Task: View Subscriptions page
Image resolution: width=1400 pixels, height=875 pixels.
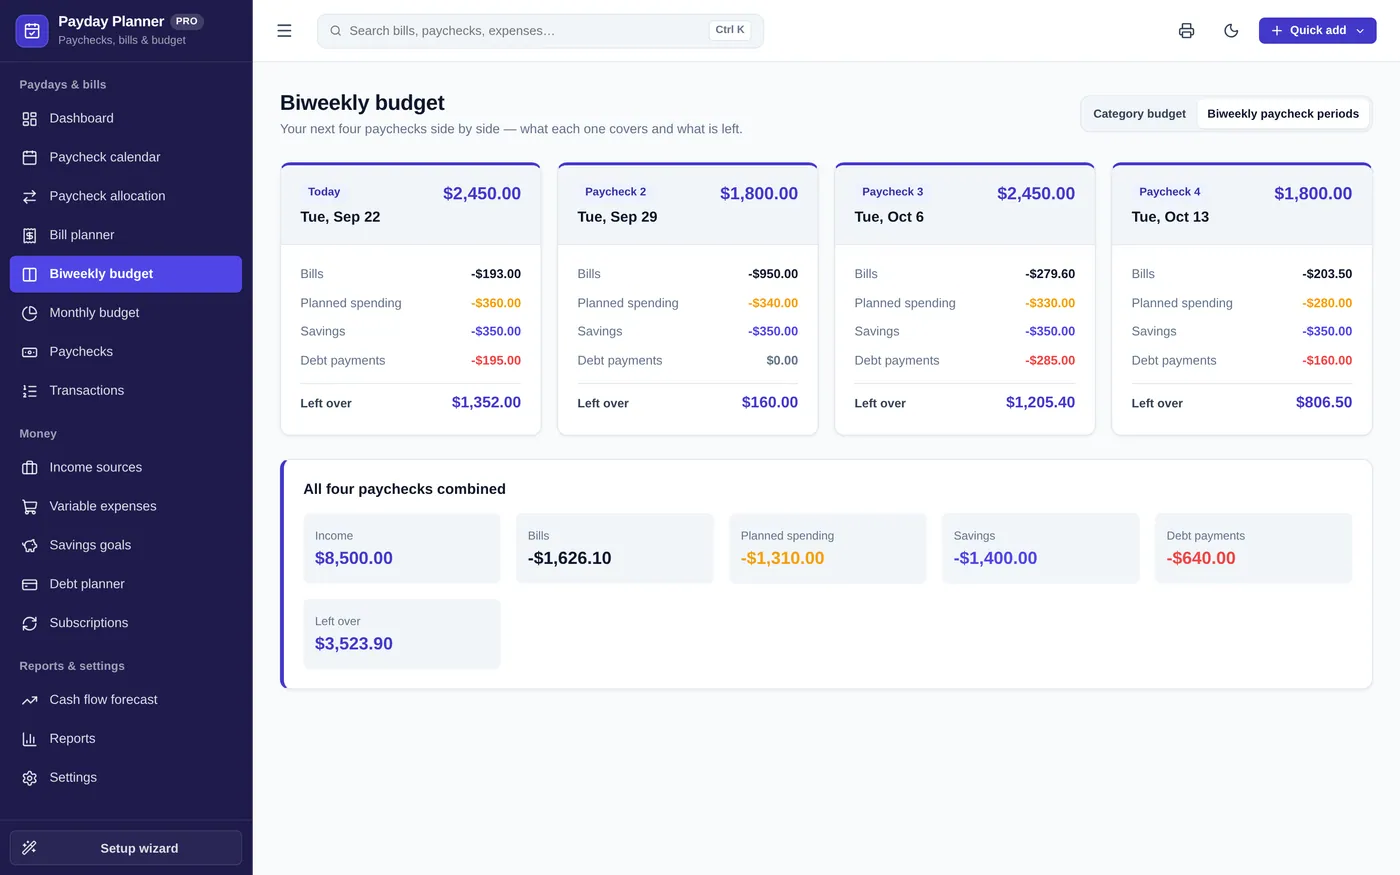Action: [x=126, y=623]
